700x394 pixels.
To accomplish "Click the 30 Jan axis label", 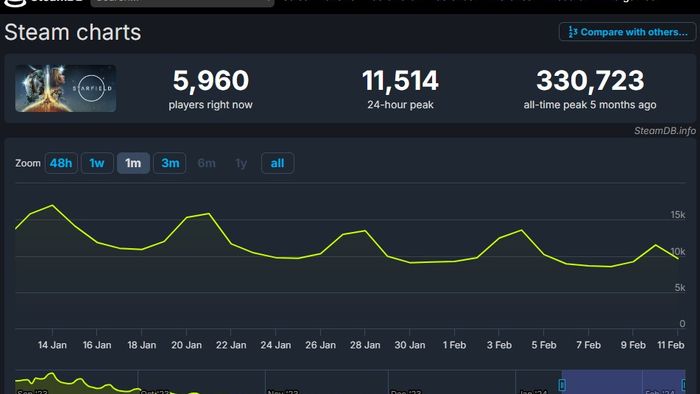I will (x=410, y=345).
